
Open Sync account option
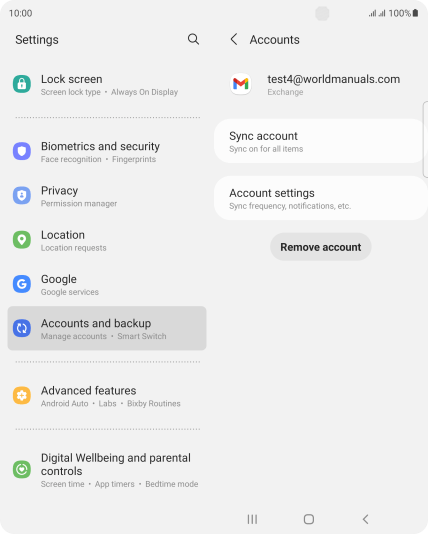point(321,141)
